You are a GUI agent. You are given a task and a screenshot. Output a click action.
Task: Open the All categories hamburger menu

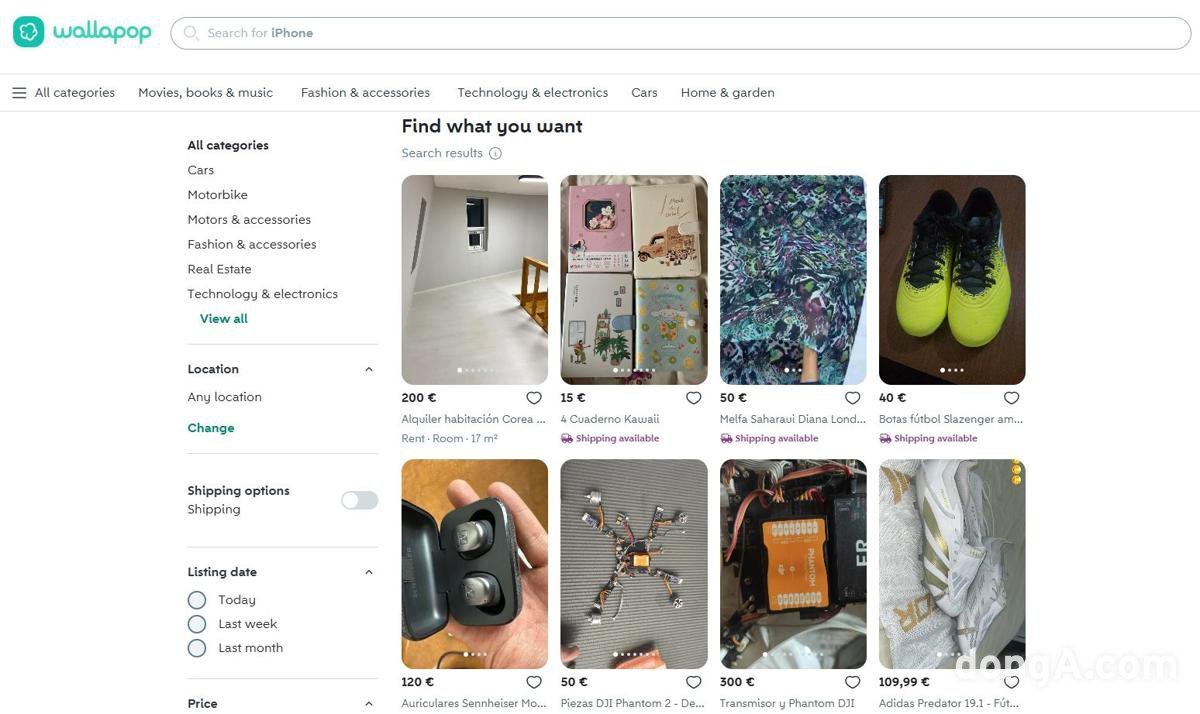click(19, 93)
